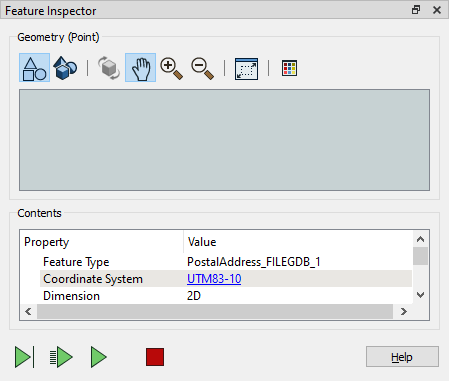Open the UTM83-10 coordinate system link
The image size is (449, 381).
[214, 279]
